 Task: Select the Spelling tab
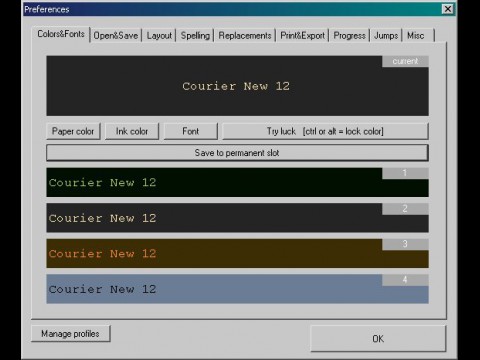click(195, 35)
